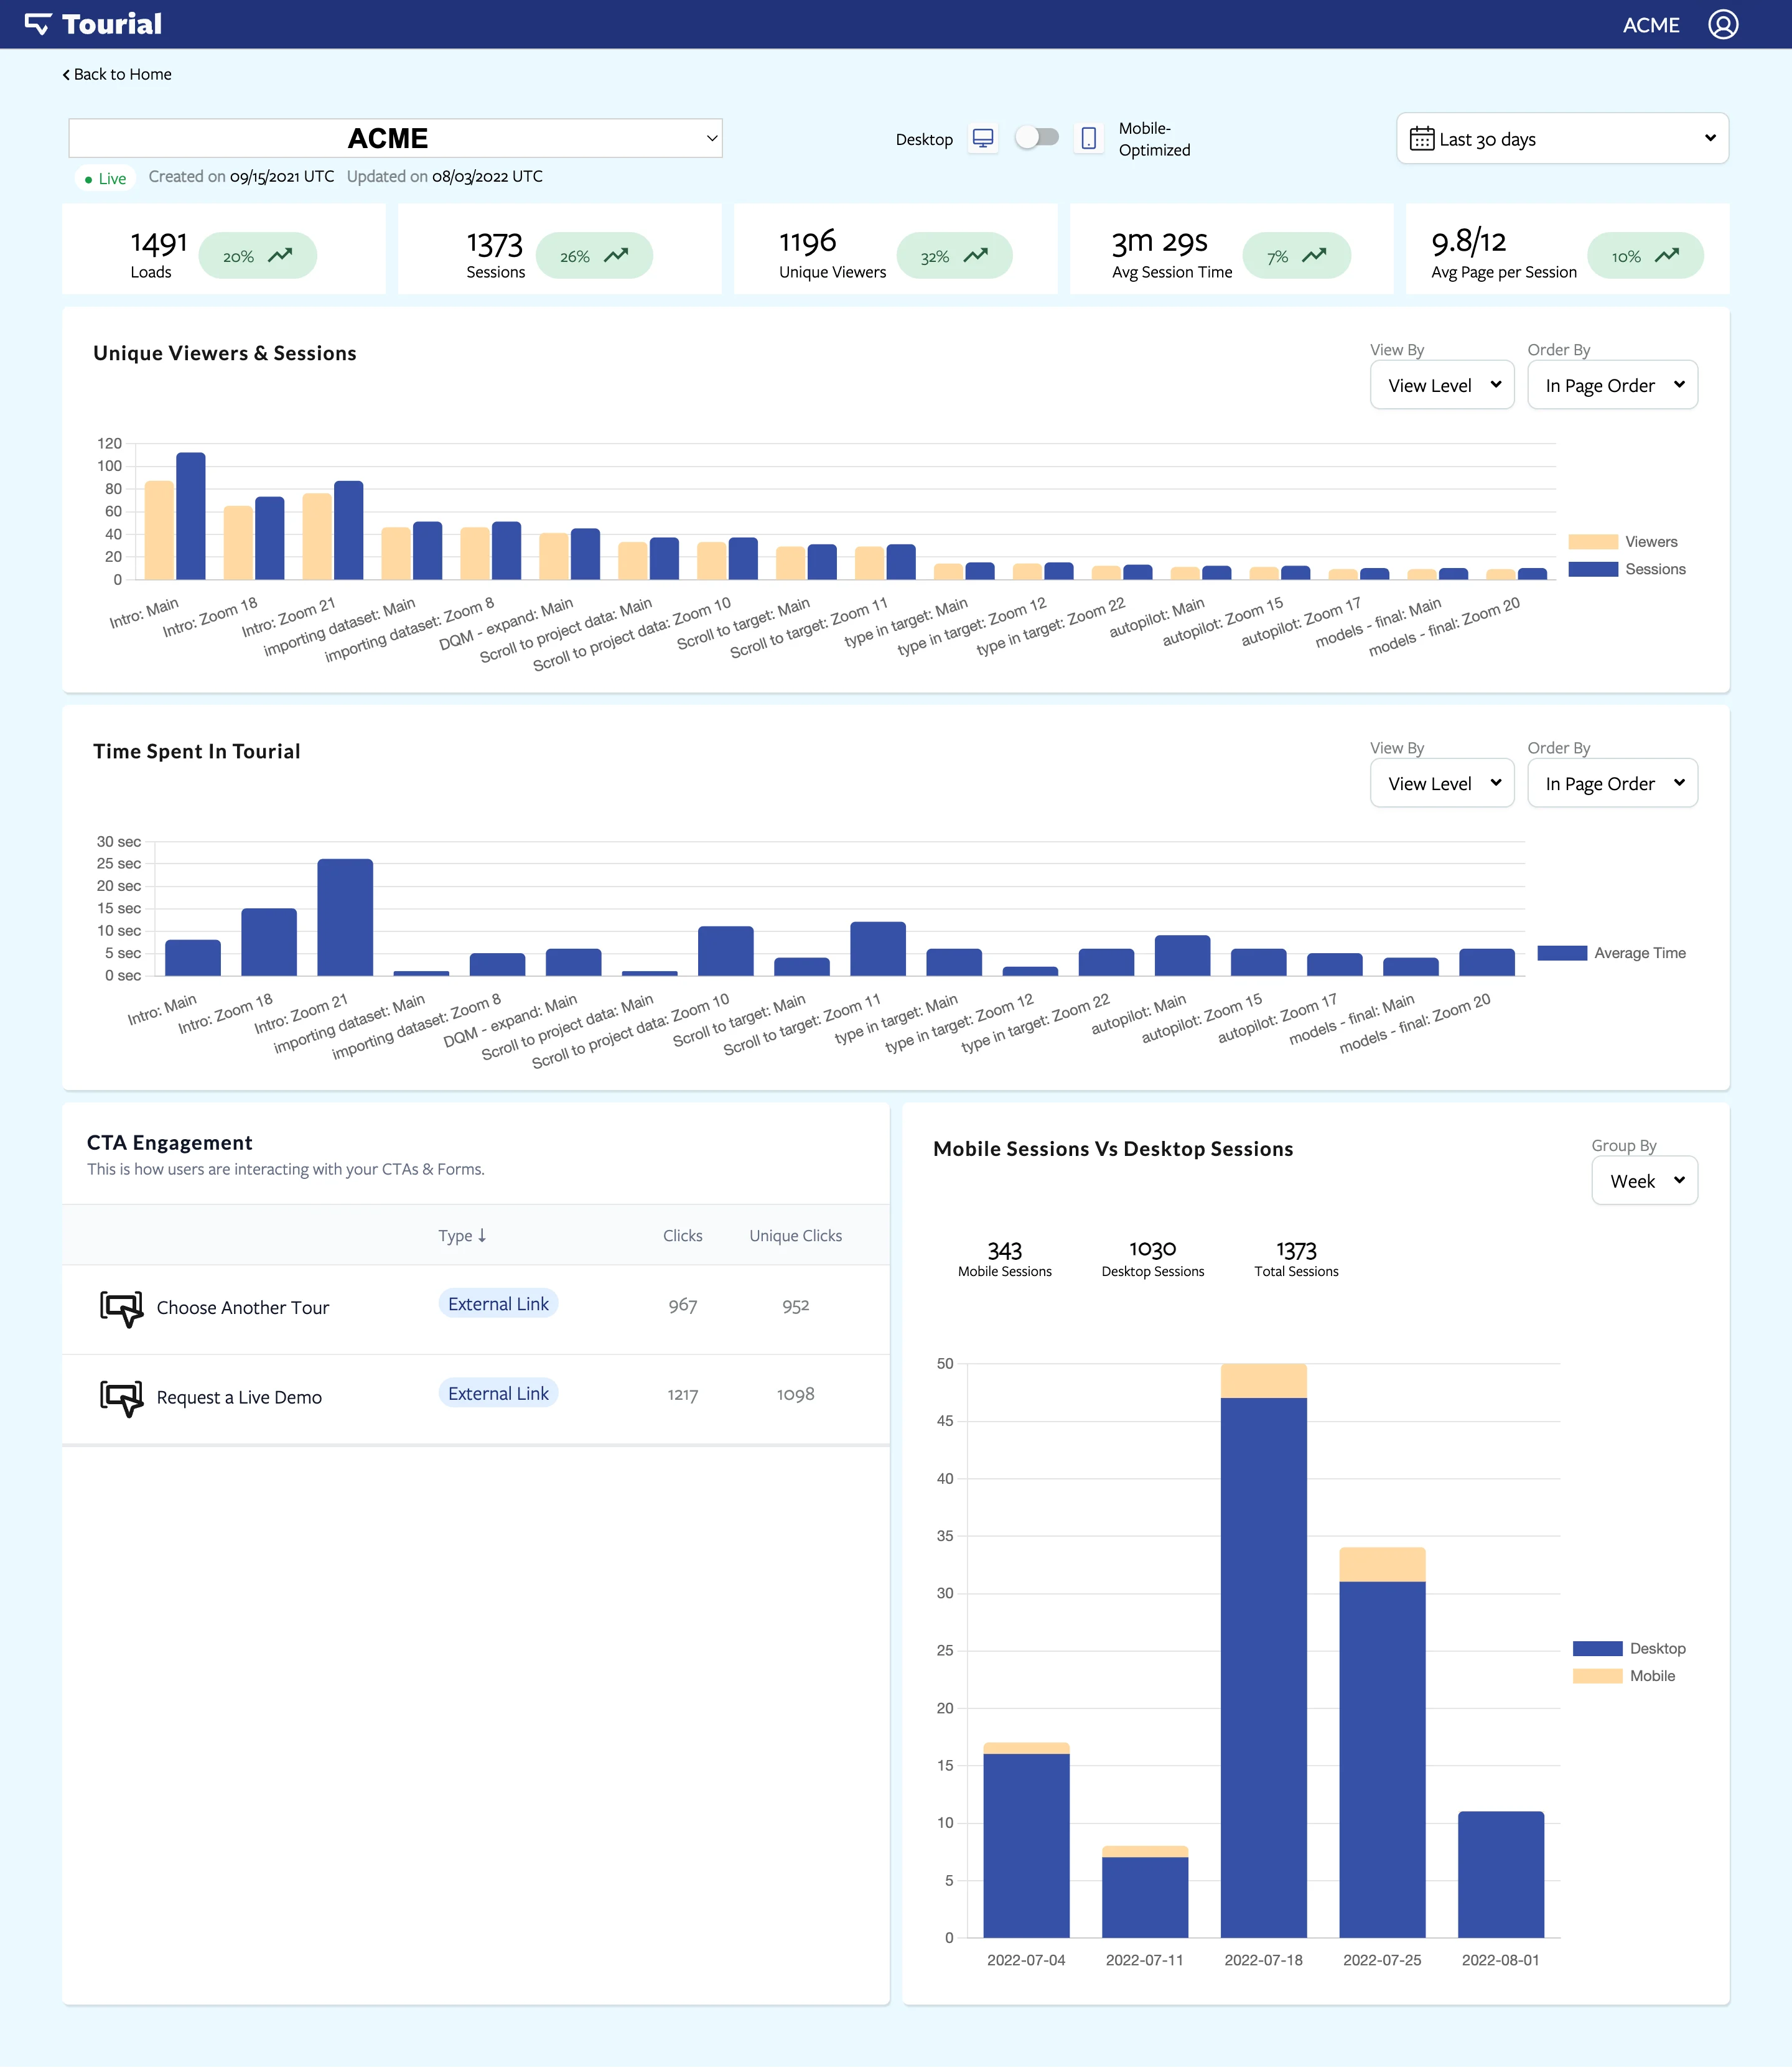Screen dimensions: 1792x2068
Task: Click the 2022-07-11 sessions bar
Action: [x=1145, y=1891]
